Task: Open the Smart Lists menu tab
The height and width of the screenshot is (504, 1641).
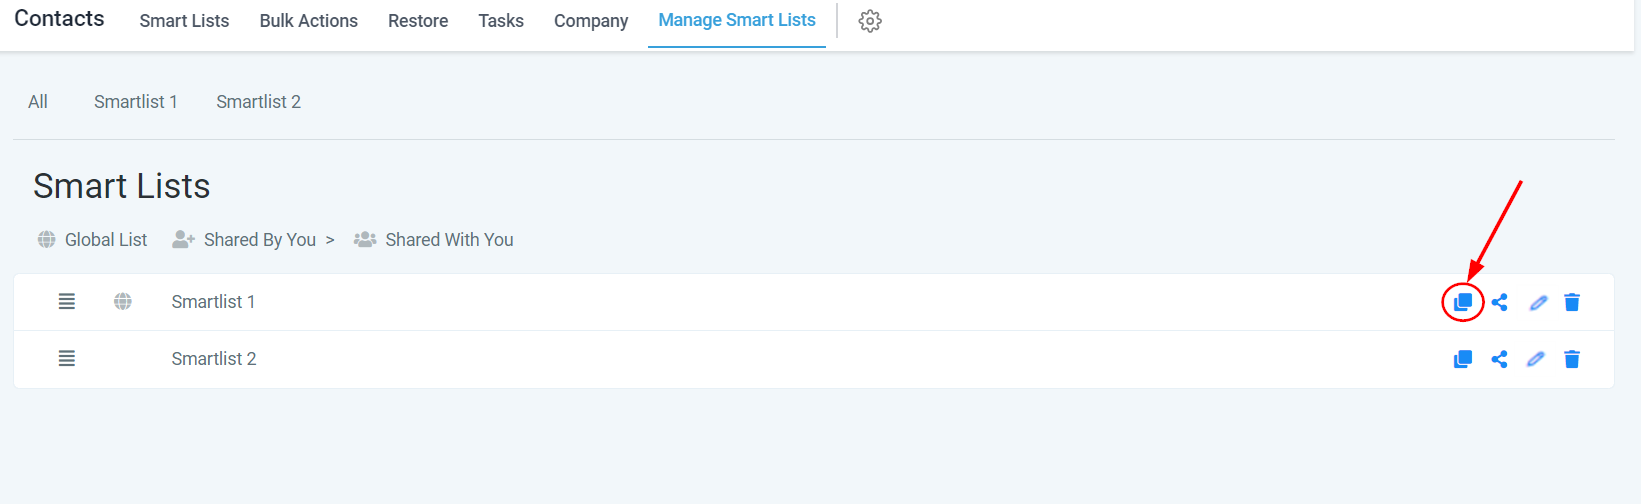Action: pyautogui.click(x=184, y=21)
